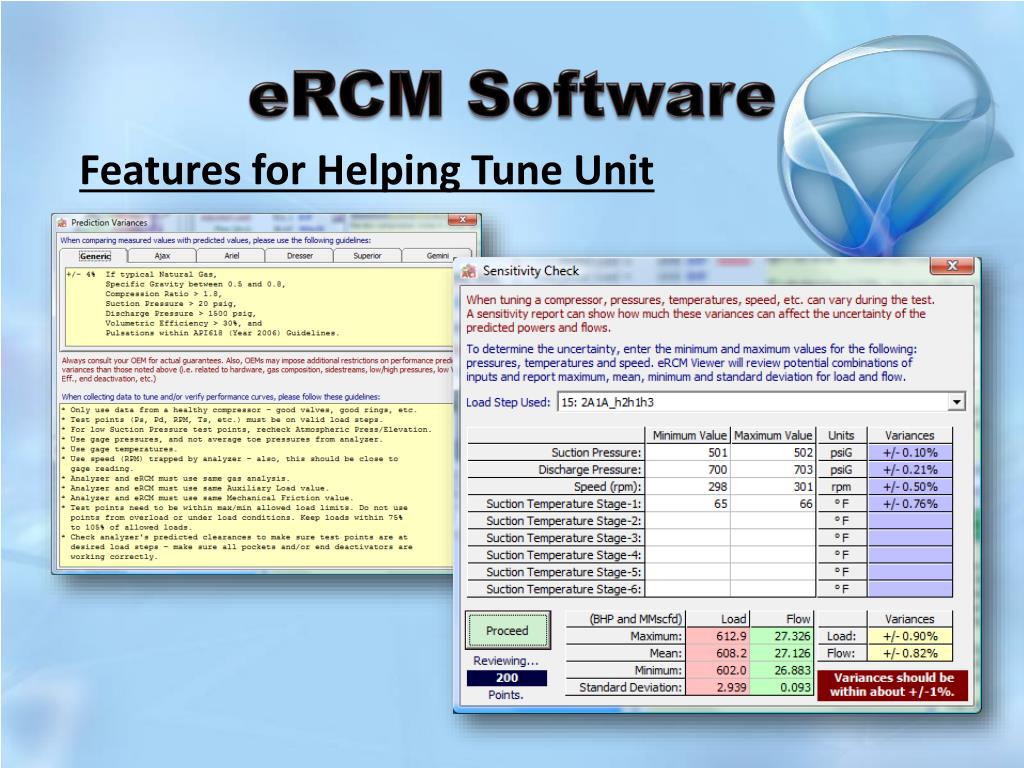Click Discharge Pressure maximum value 703
This screenshot has height=768, width=1024.
click(x=773, y=470)
